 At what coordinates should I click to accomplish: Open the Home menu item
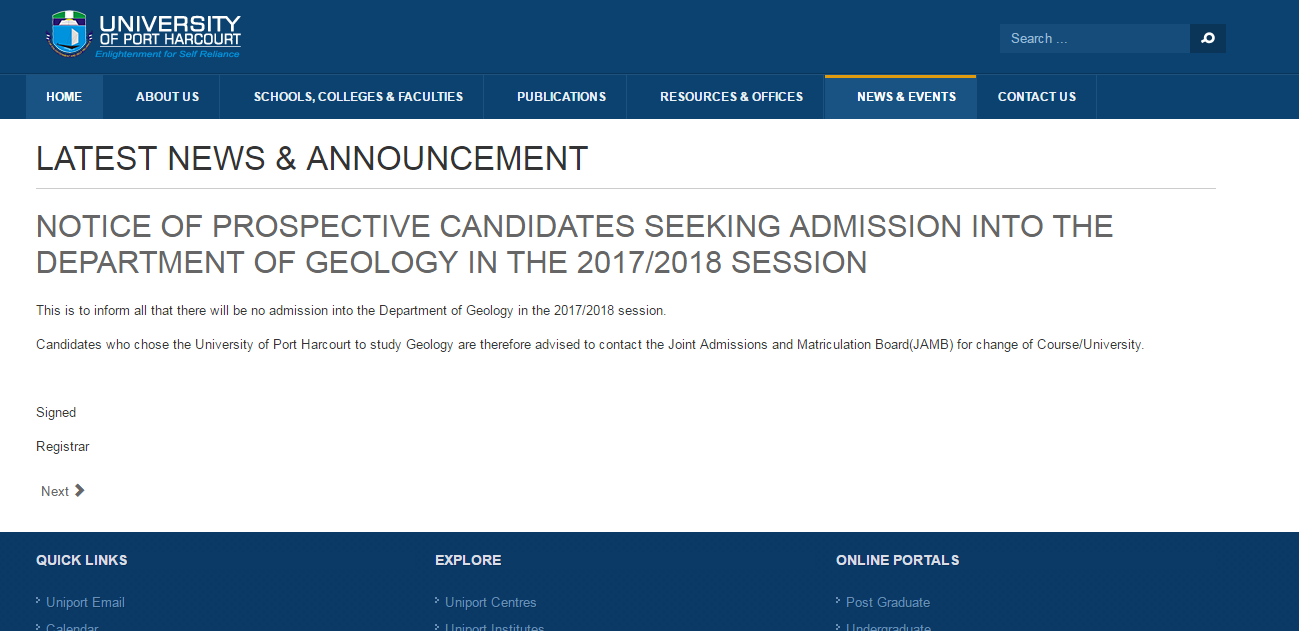point(64,97)
